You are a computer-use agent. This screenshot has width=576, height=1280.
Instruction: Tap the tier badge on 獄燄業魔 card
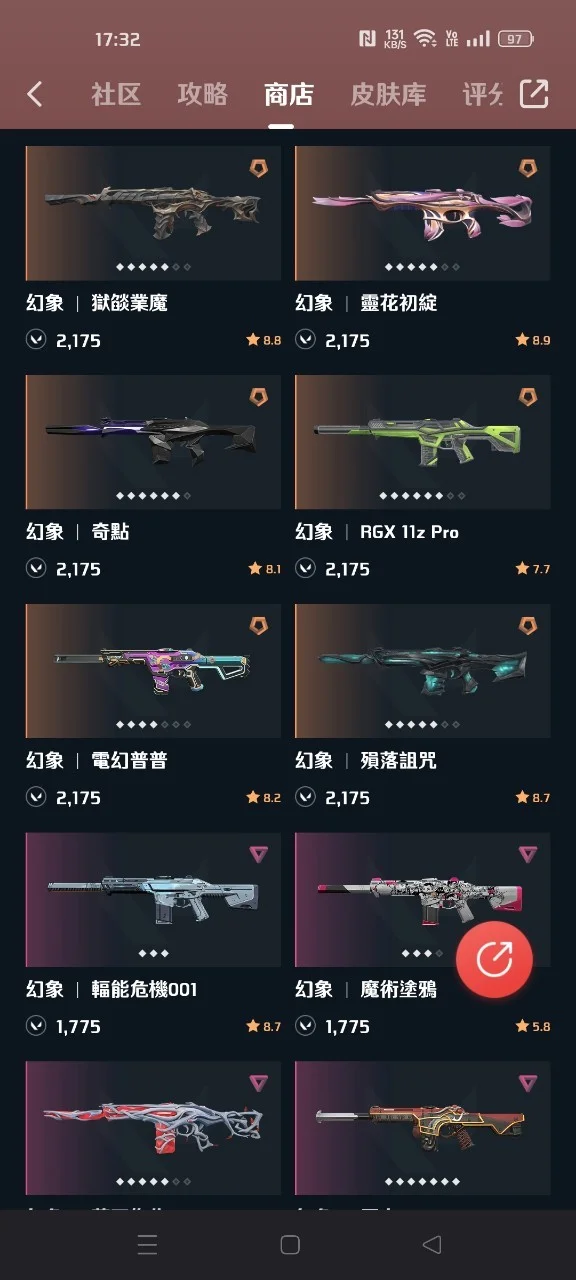(259, 168)
